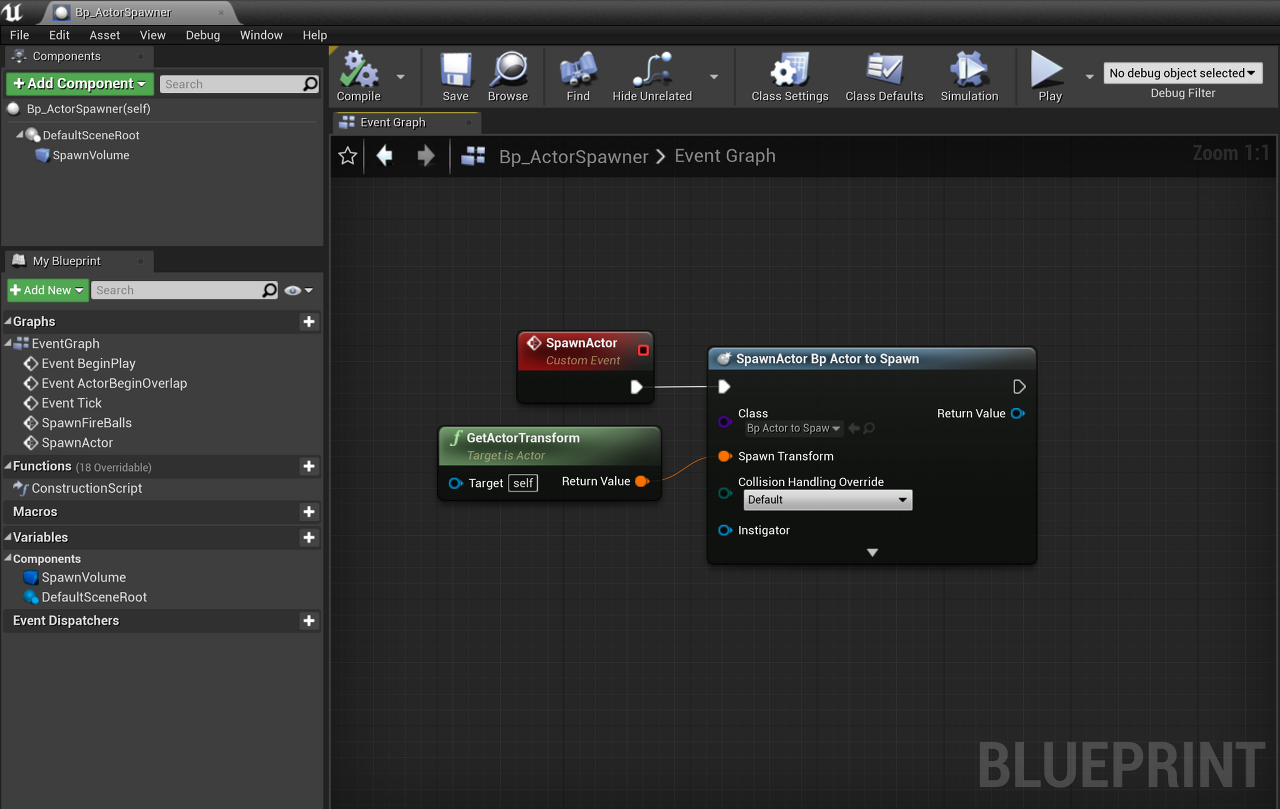
Task: Add a new event dispatcher with plus
Action: point(309,621)
